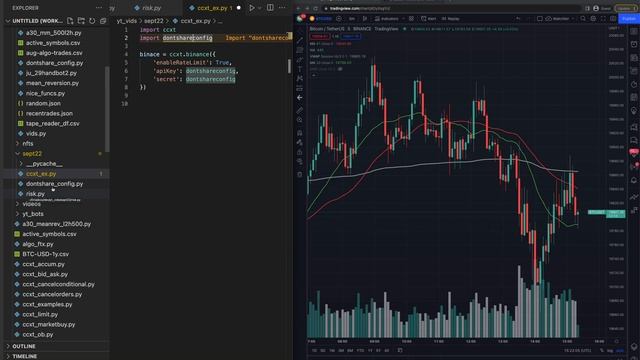Click the browser address bar showing tradingview.com
640x360 pixels.
click(451, 8)
